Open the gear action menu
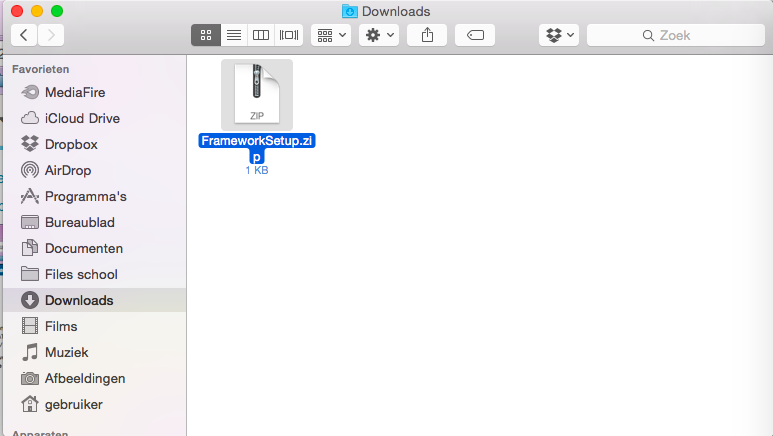This screenshot has width=773, height=436. [379, 35]
